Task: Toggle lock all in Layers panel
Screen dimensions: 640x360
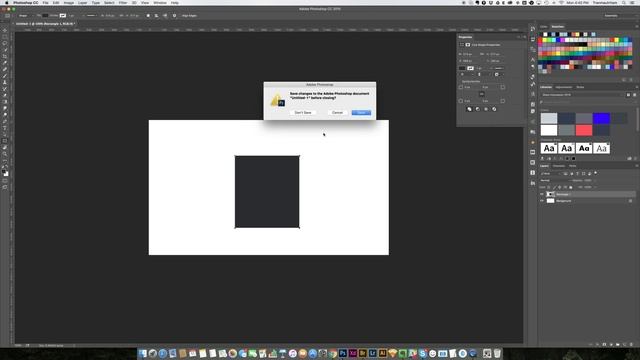Action: click(x=571, y=187)
